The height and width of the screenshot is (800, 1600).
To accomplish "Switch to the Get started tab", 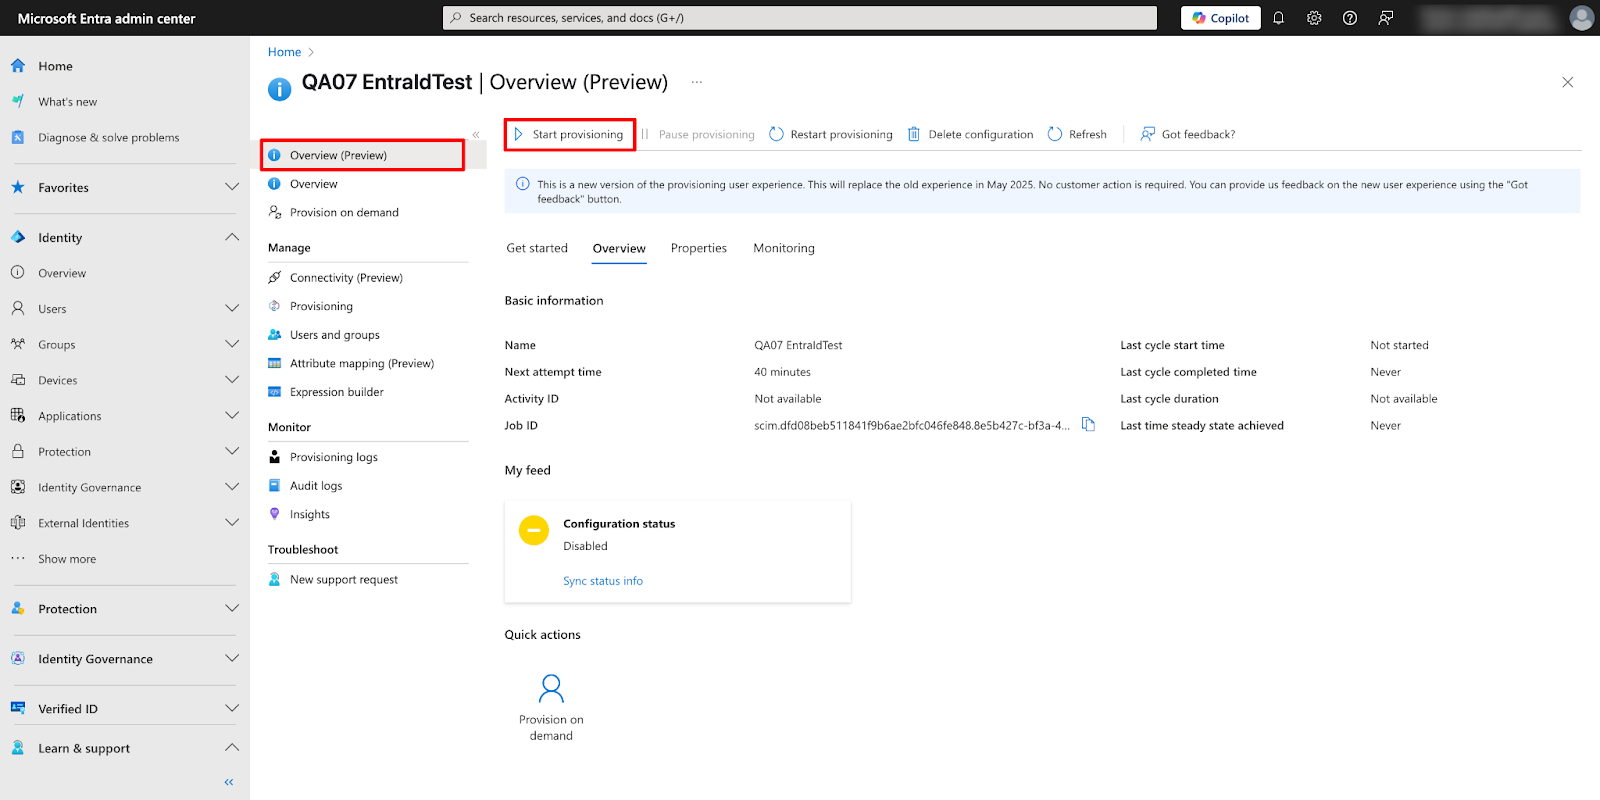I will [537, 248].
